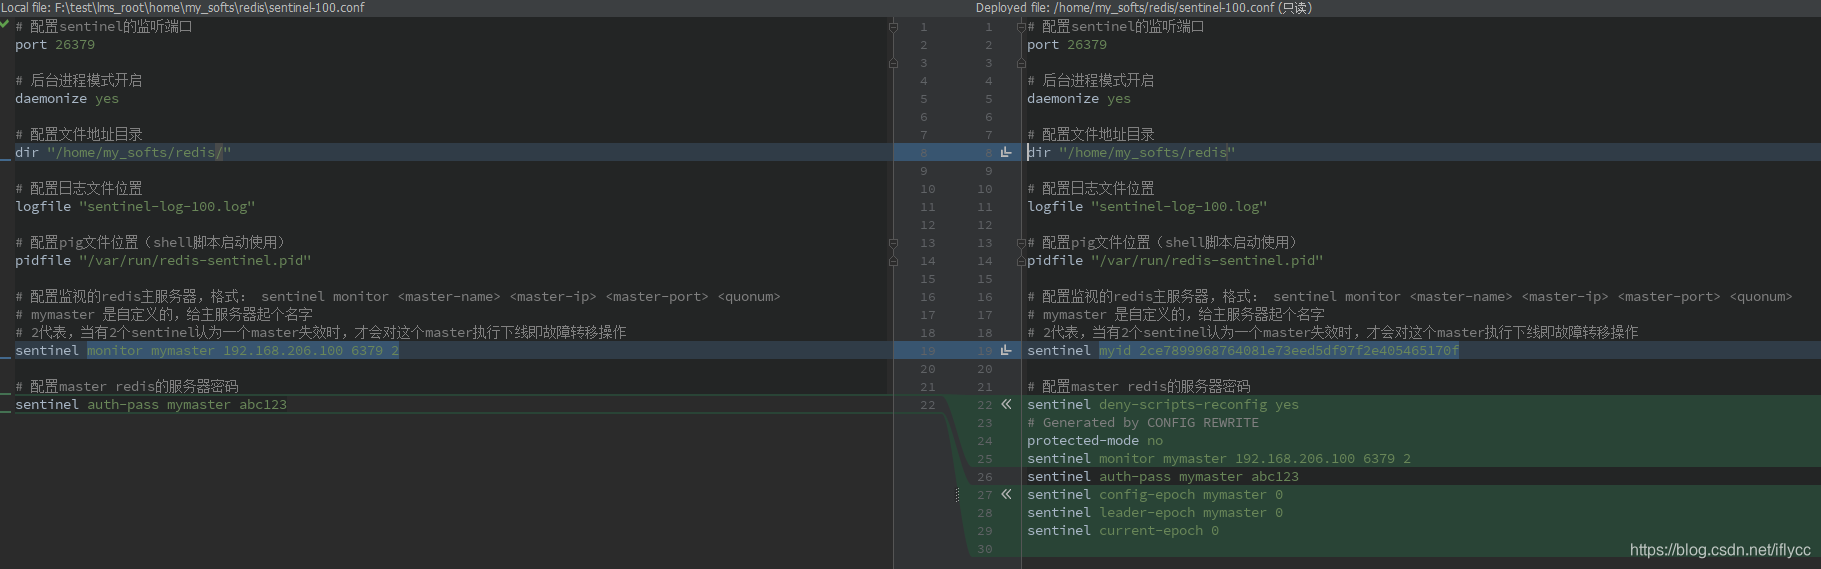Screen dimensions: 1821x569
Task: Click the 'protected-mode no' line
Action: (1095, 441)
